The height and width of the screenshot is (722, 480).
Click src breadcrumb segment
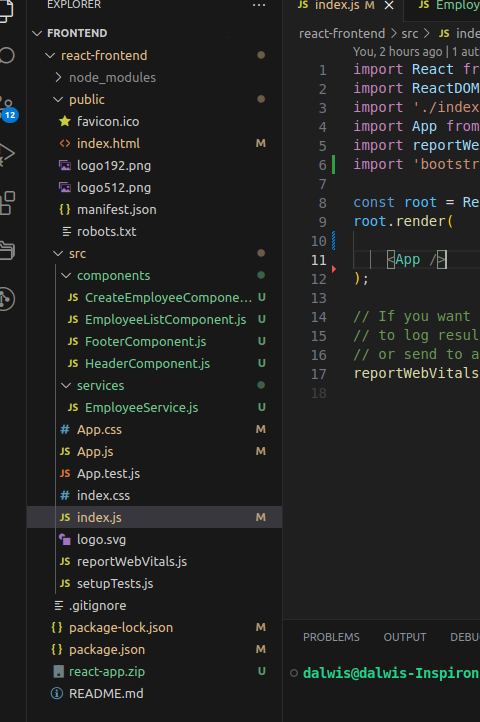pos(410,34)
